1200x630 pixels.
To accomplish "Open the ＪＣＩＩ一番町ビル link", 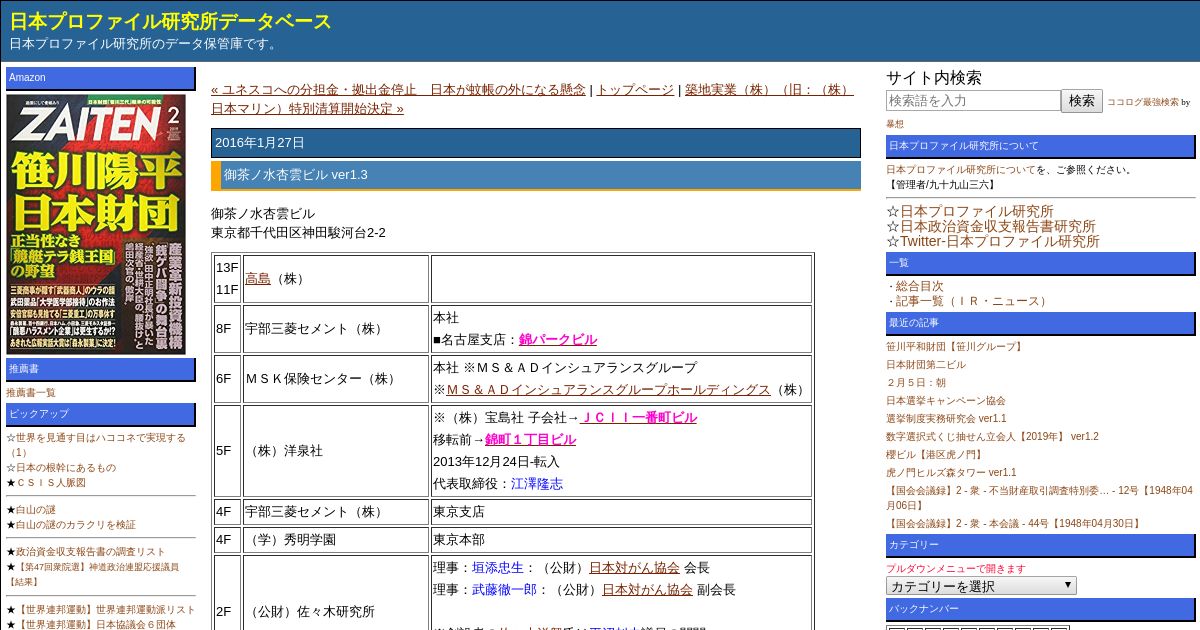I will coord(638,417).
